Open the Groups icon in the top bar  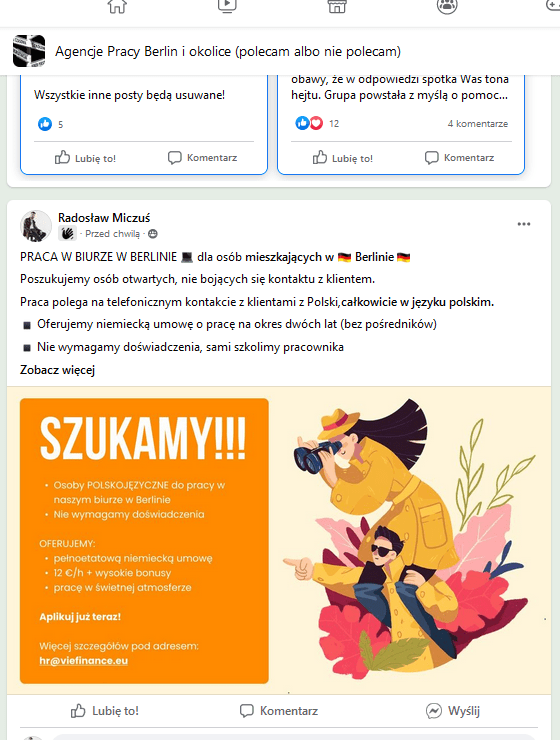point(447,6)
